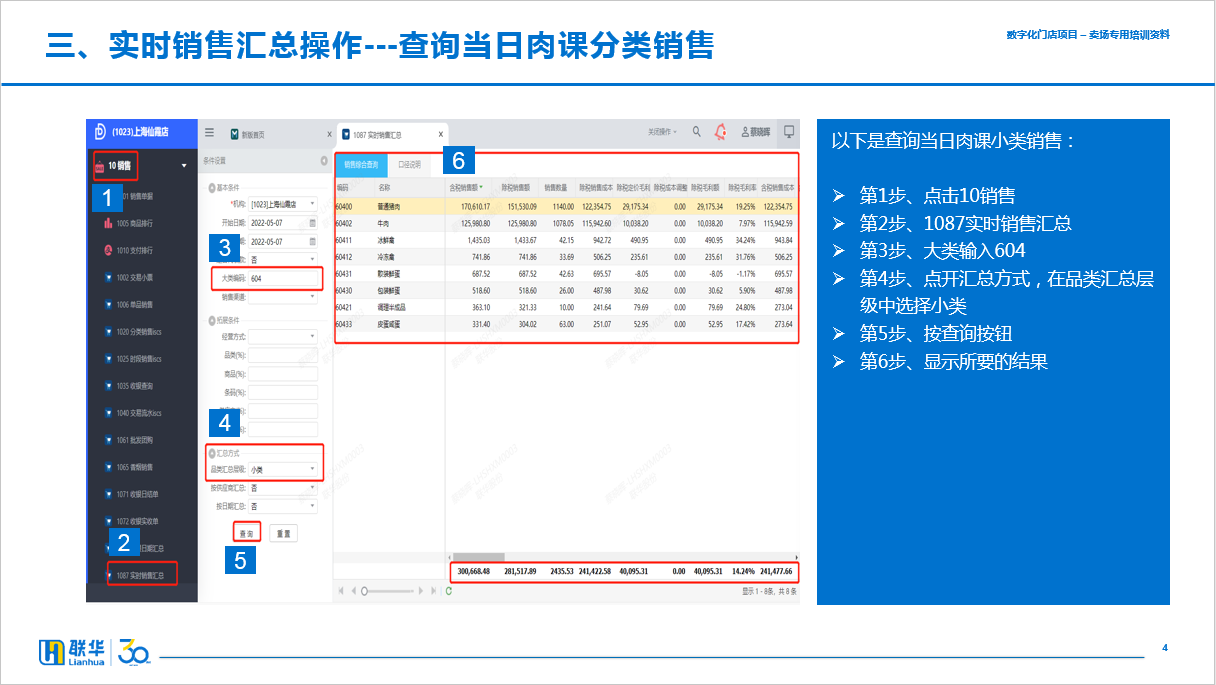Go to the last page in pager

[x=433, y=591]
